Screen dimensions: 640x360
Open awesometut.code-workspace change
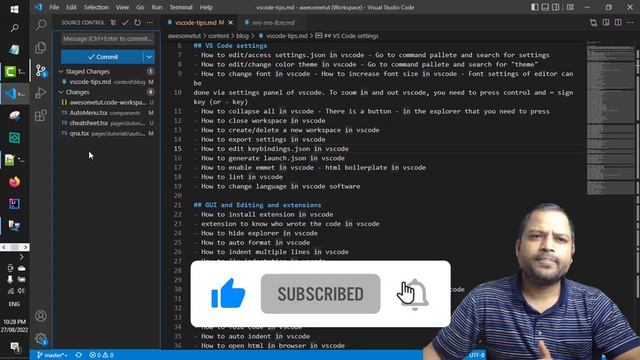[x=108, y=102]
